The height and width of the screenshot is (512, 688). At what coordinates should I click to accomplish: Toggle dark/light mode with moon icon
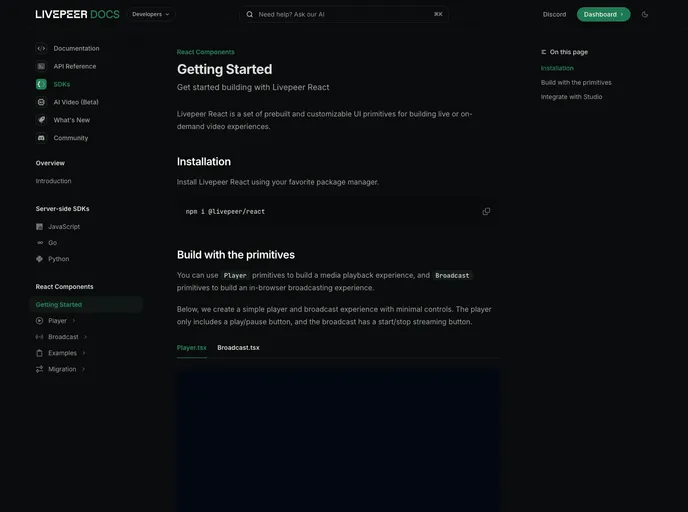point(645,14)
